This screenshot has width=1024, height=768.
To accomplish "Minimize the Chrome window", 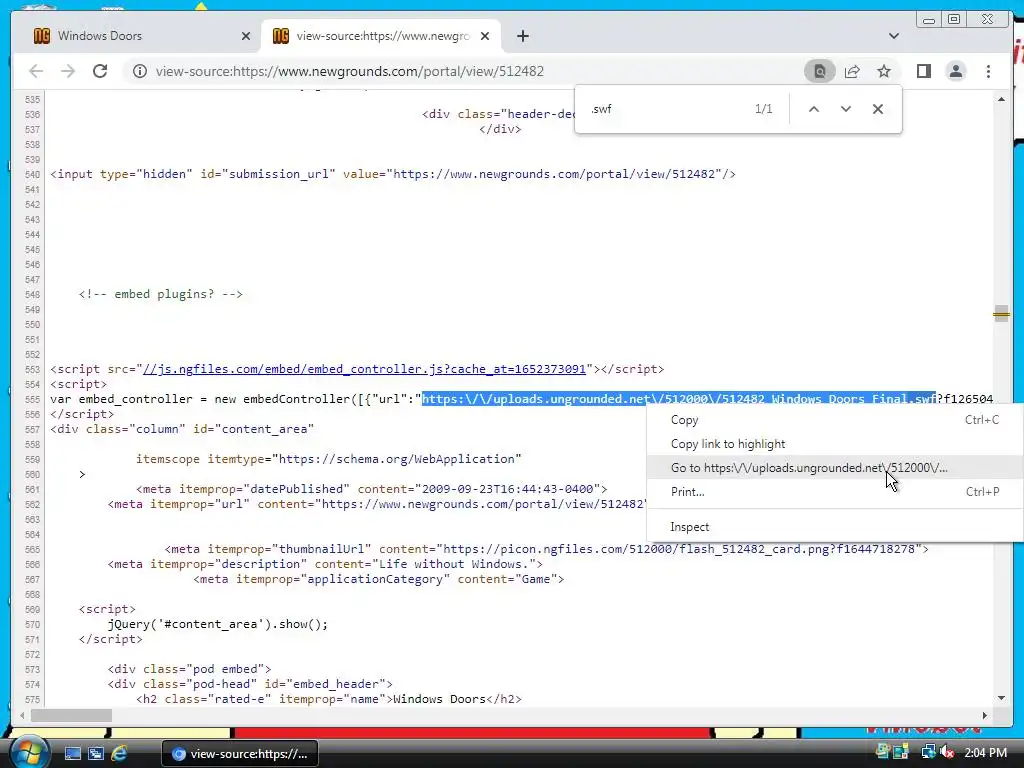I will [929, 20].
